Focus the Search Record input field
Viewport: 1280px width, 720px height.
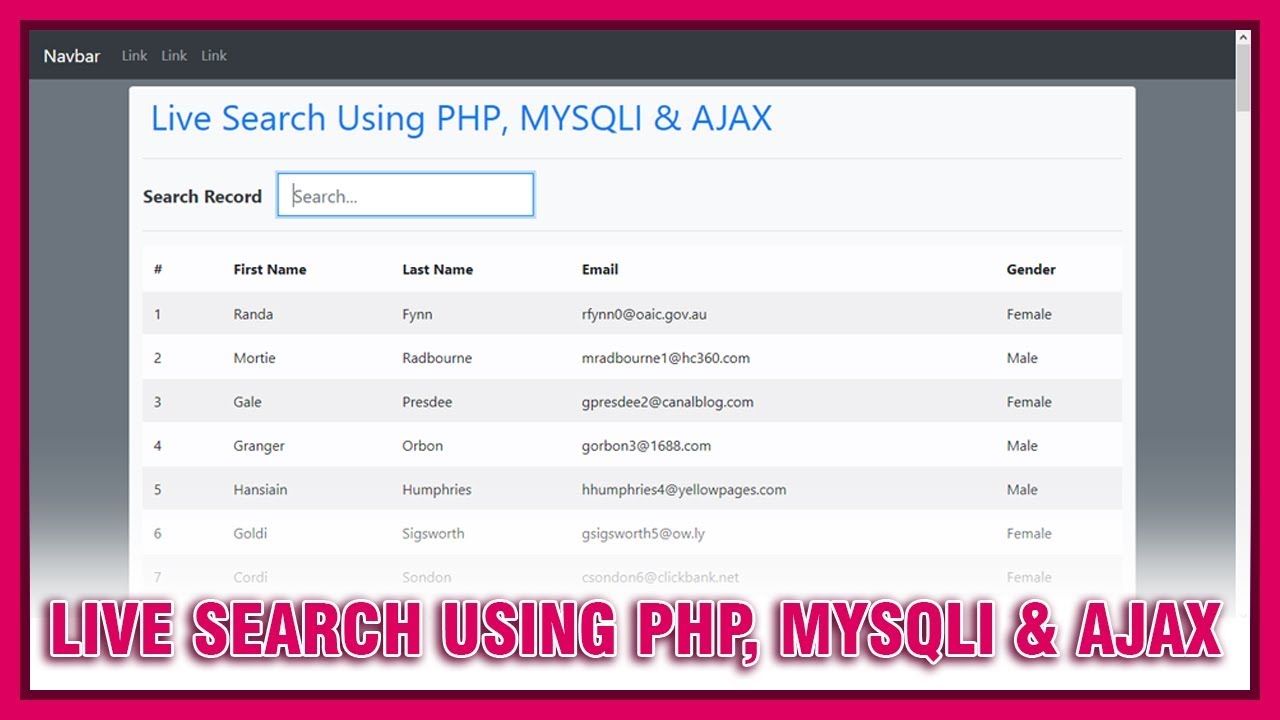(406, 195)
